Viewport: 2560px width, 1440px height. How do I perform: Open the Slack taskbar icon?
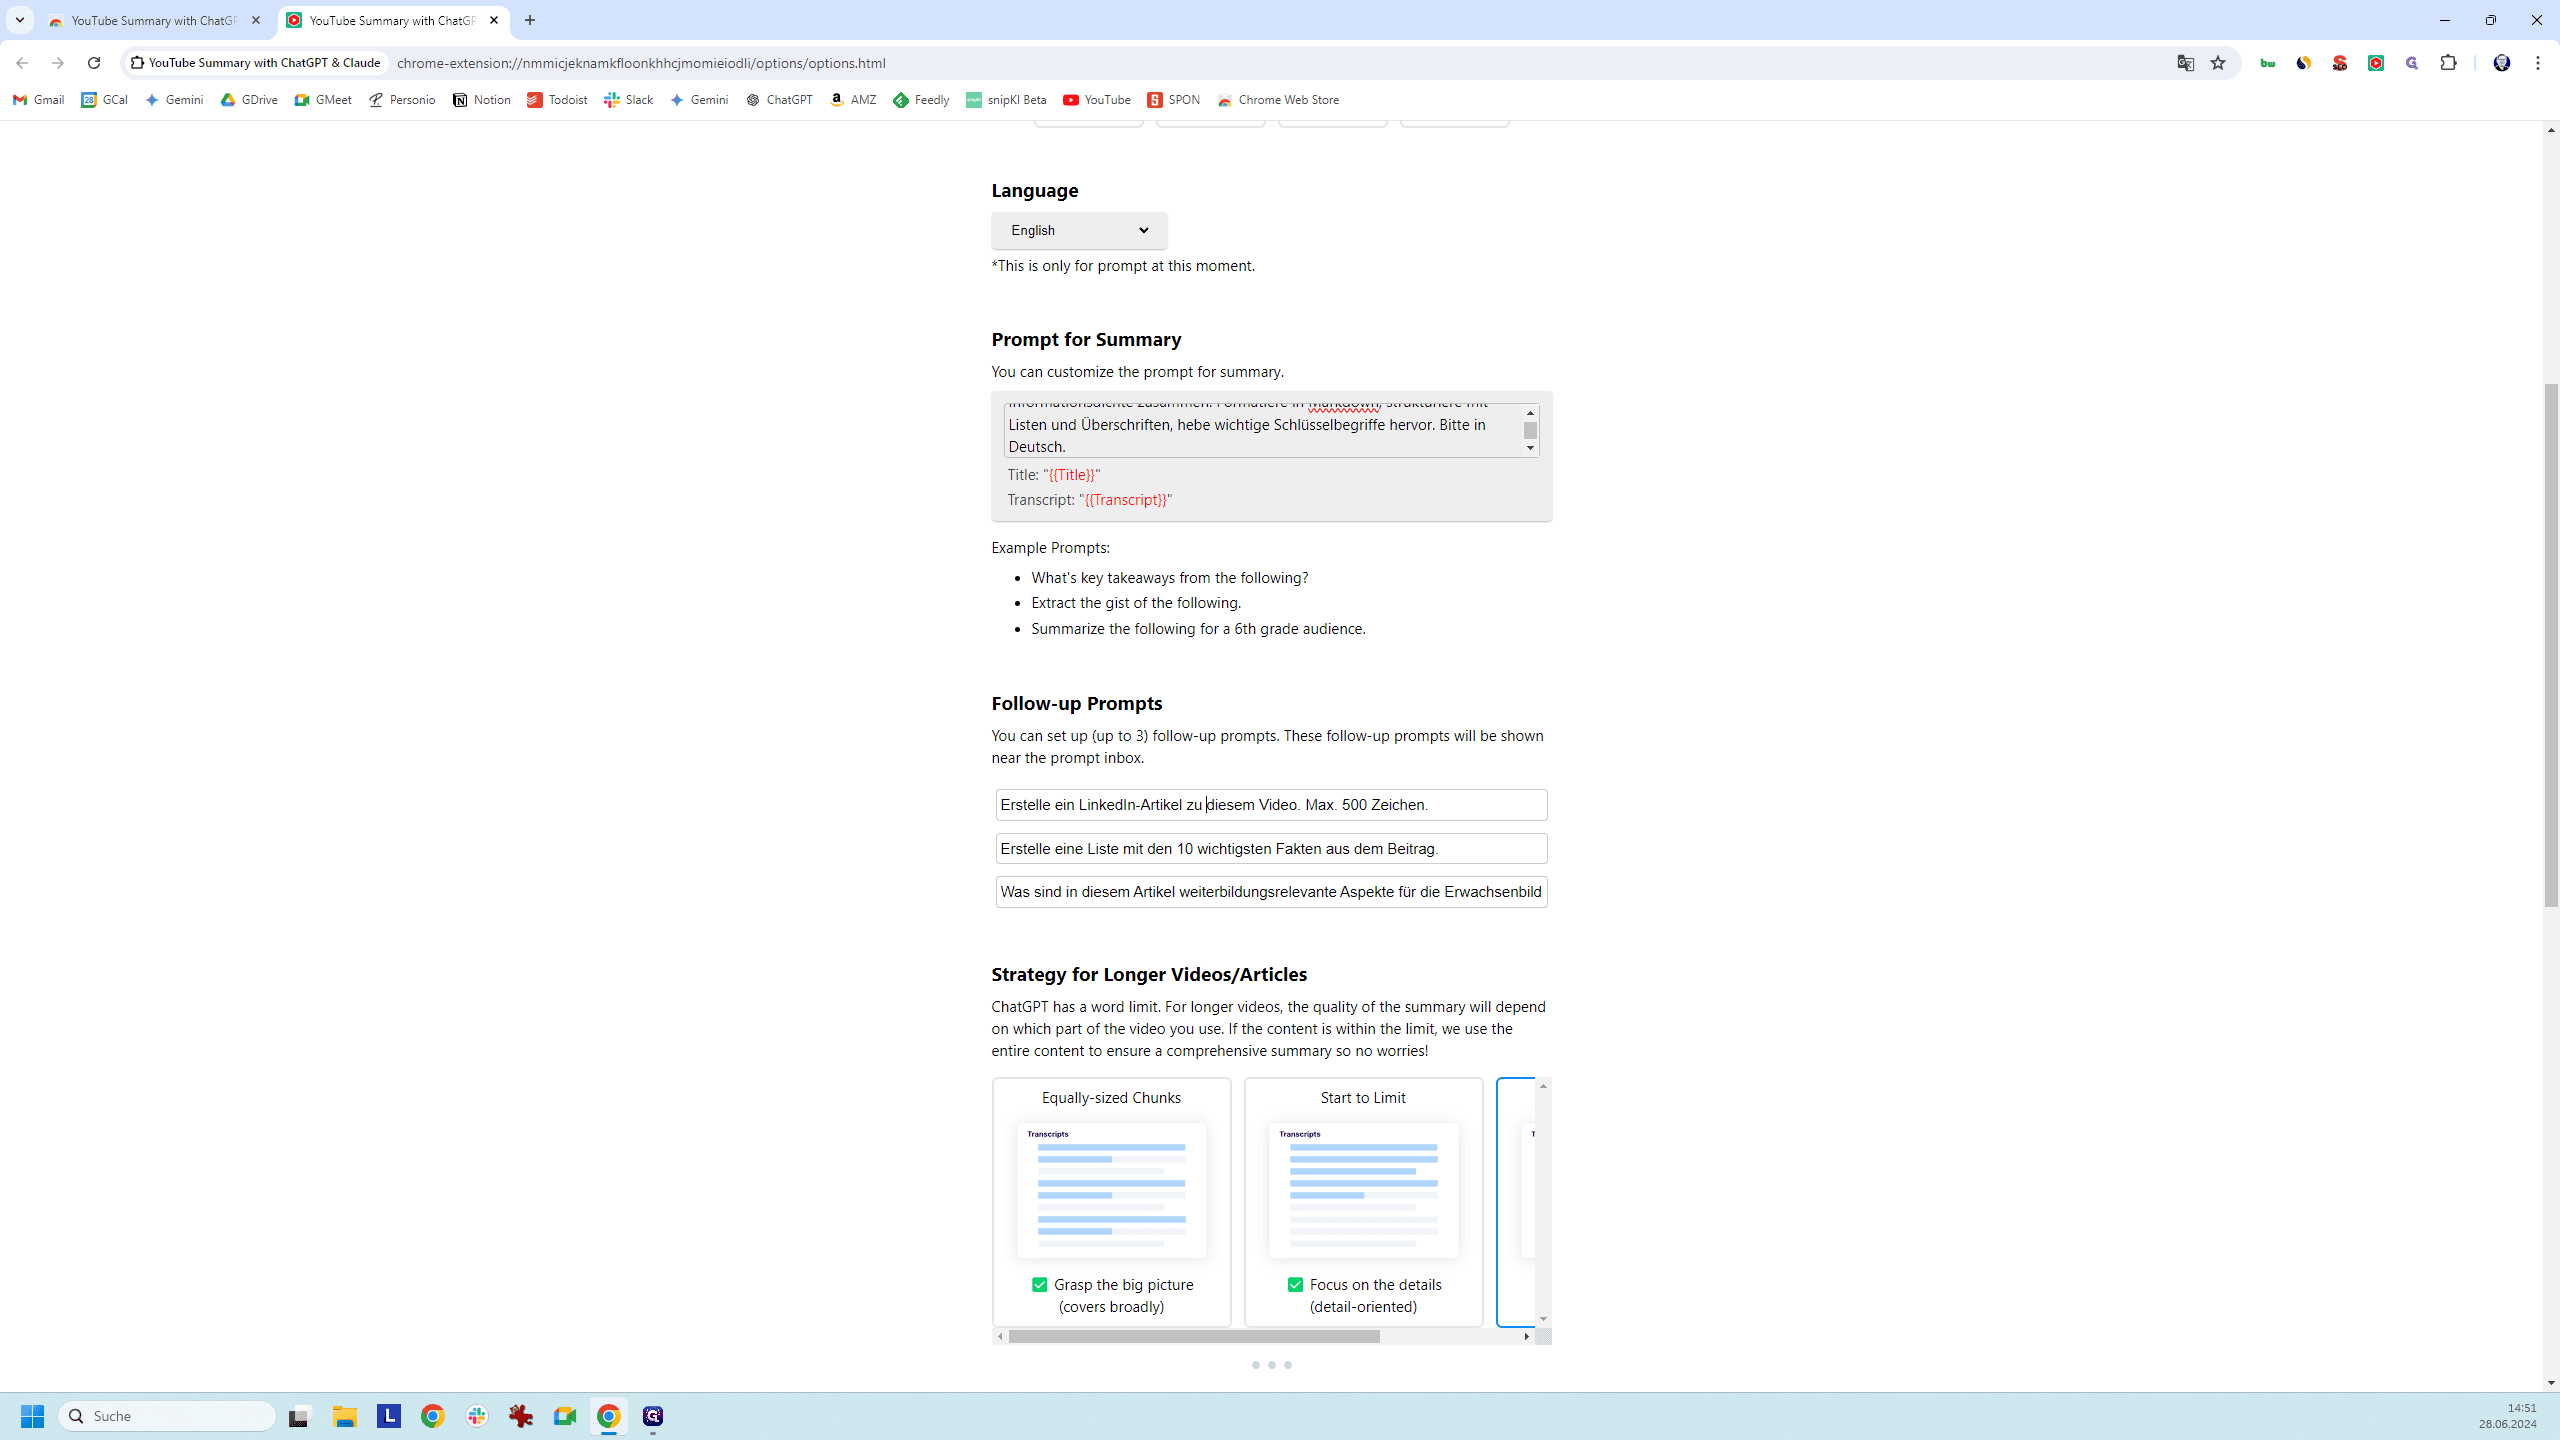tap(477, 1416)
